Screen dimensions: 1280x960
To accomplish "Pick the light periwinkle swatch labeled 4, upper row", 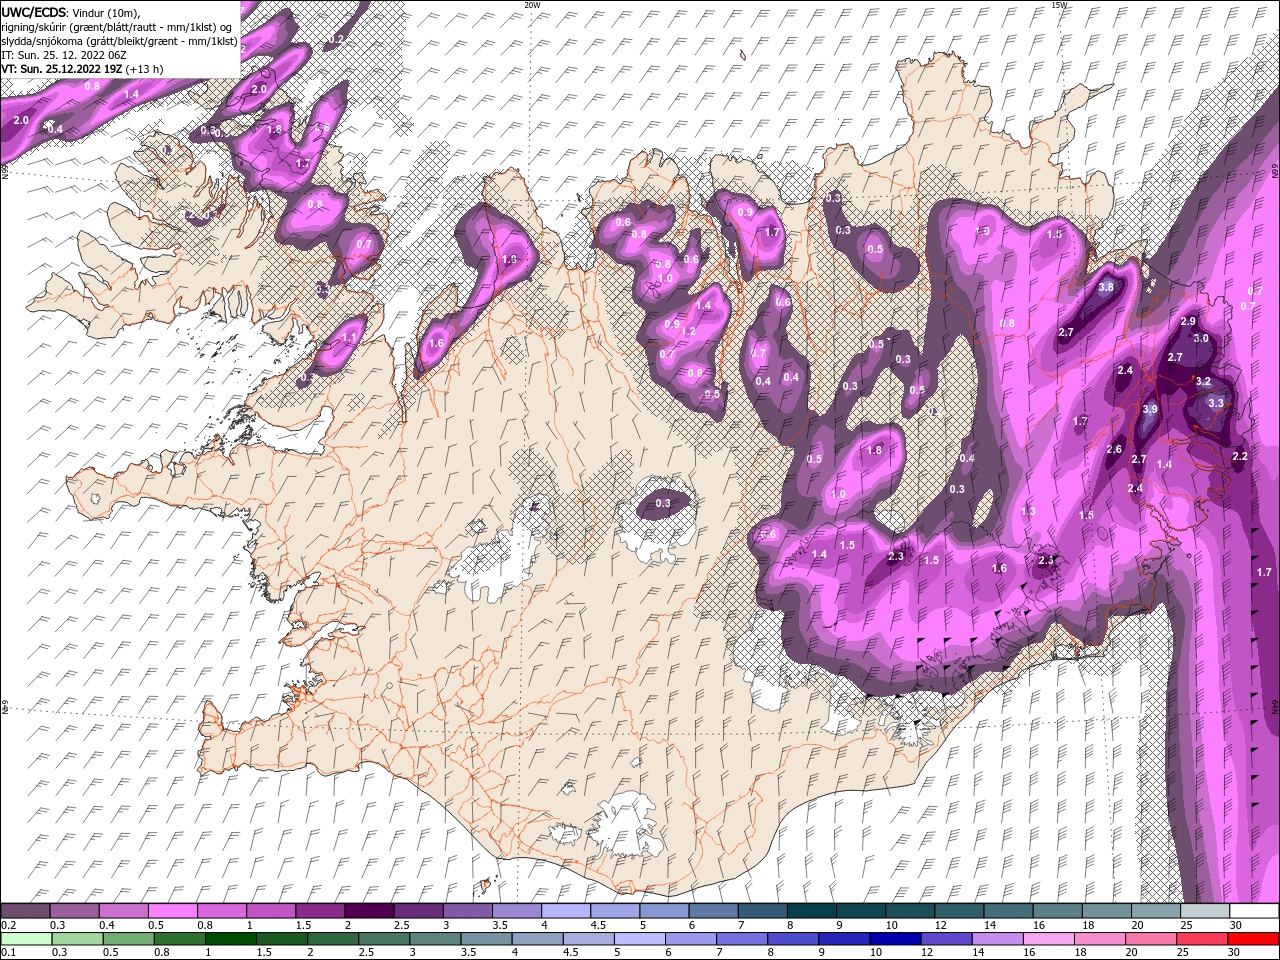I will pyautogui.click(x=566, y=911).
